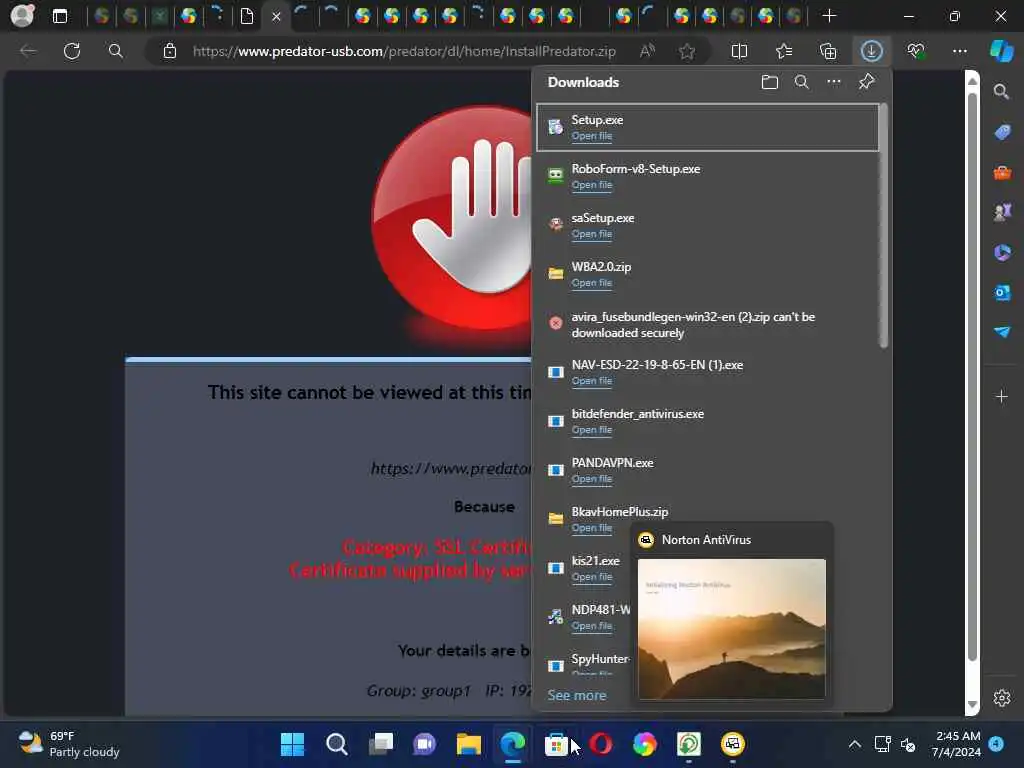The image size is (1024, 768).
Task: Select BkavHomePlus.zip download entry
Action: click(707, 519)
